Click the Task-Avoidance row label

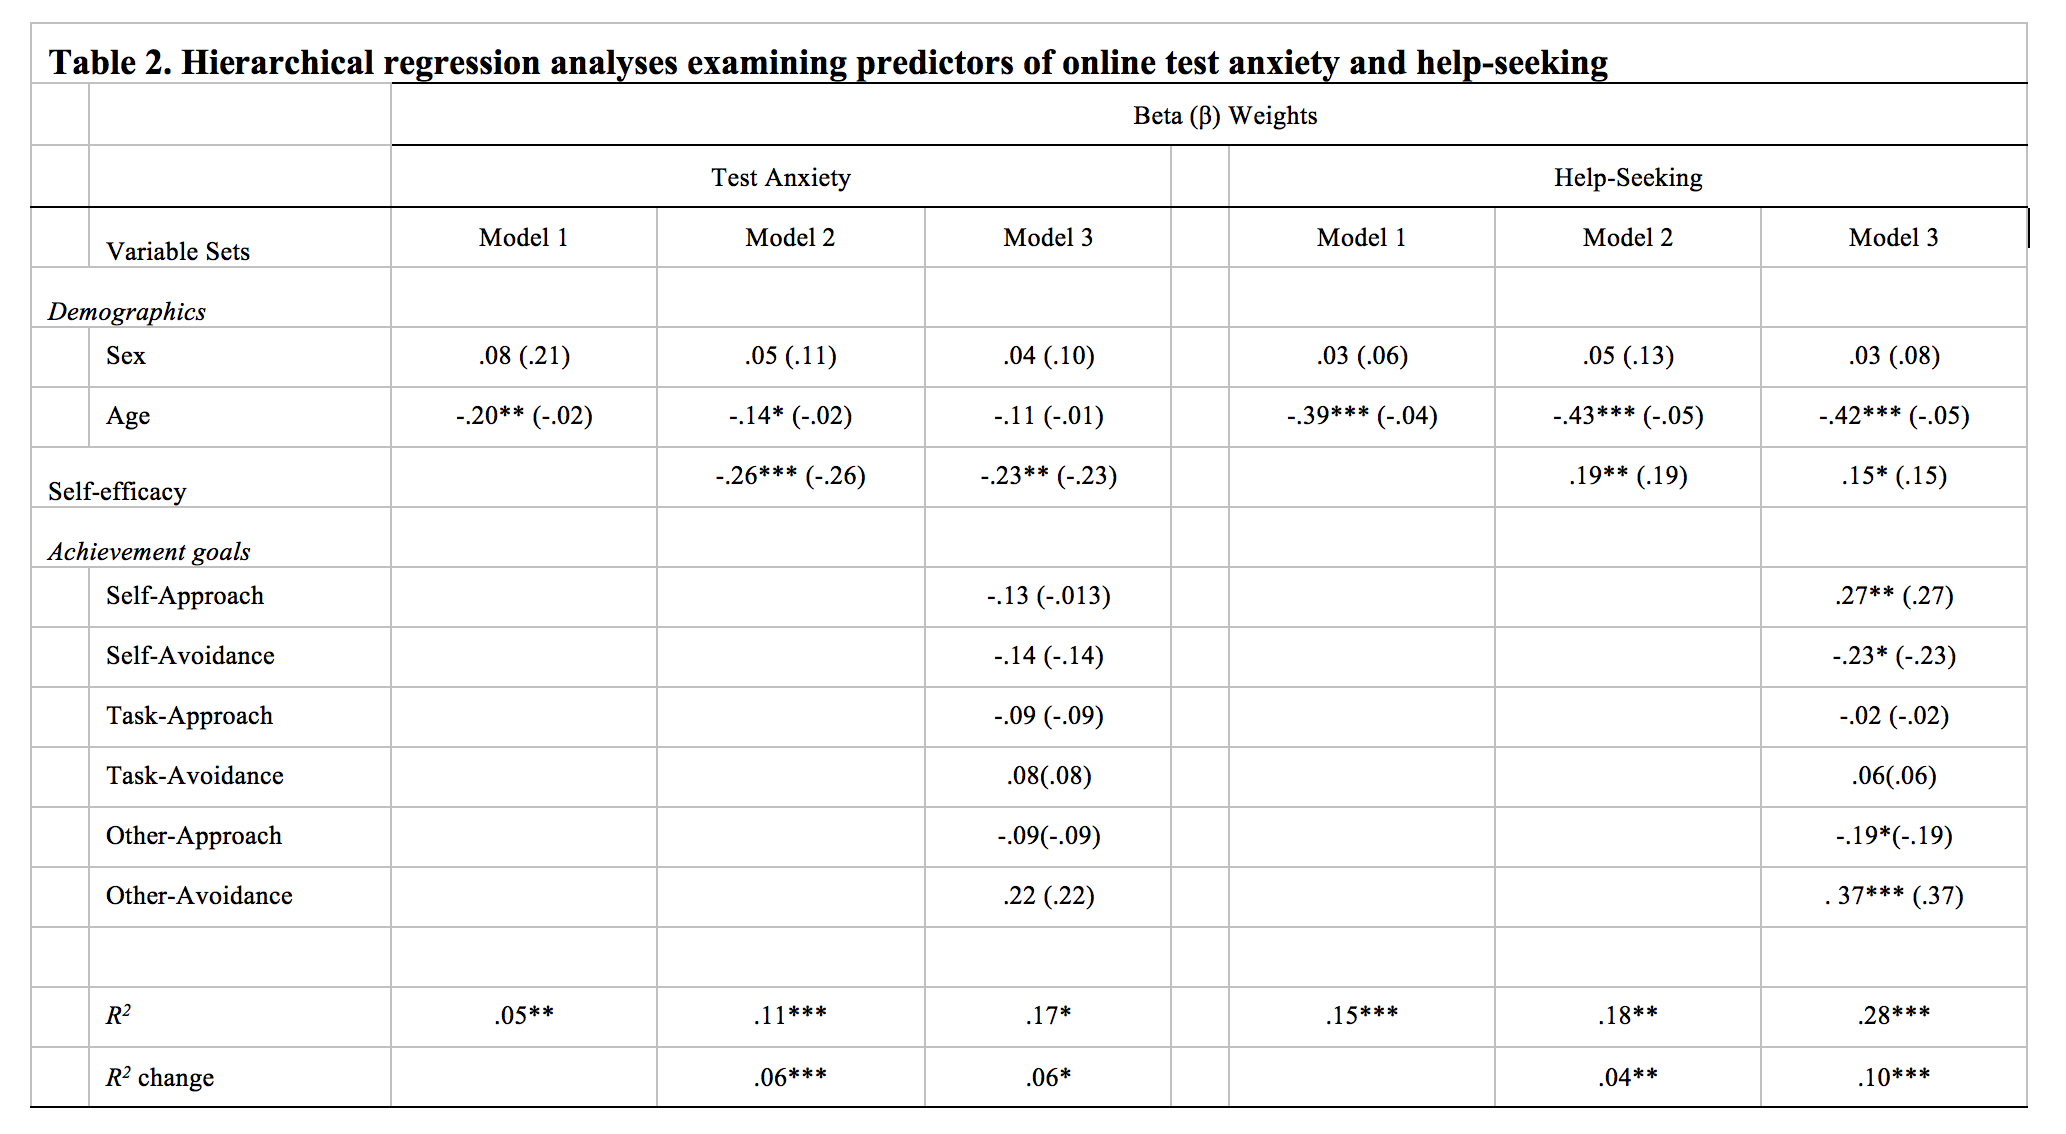click(195, 776)
